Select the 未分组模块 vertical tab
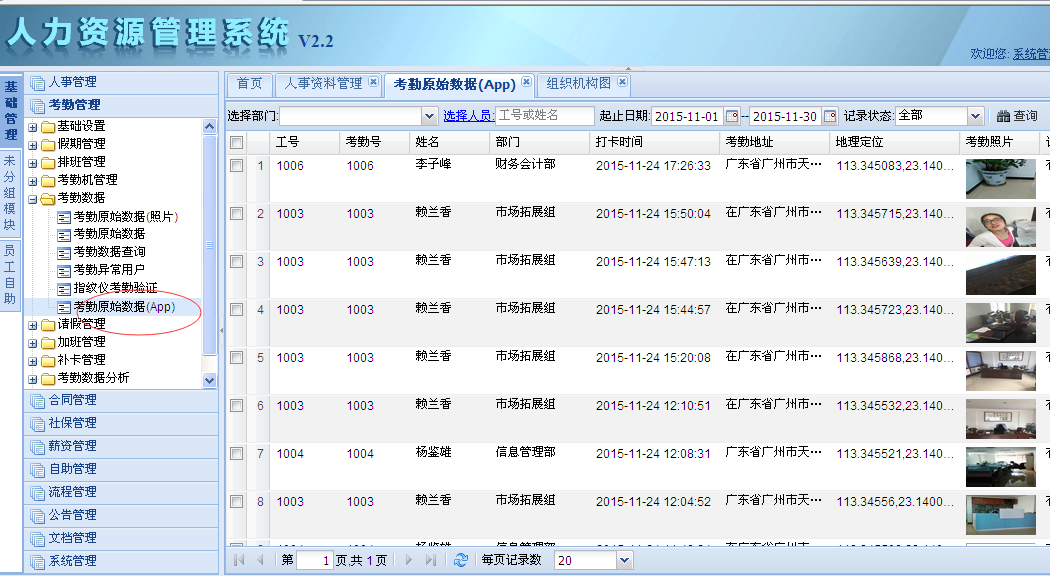 pos(10,193)
